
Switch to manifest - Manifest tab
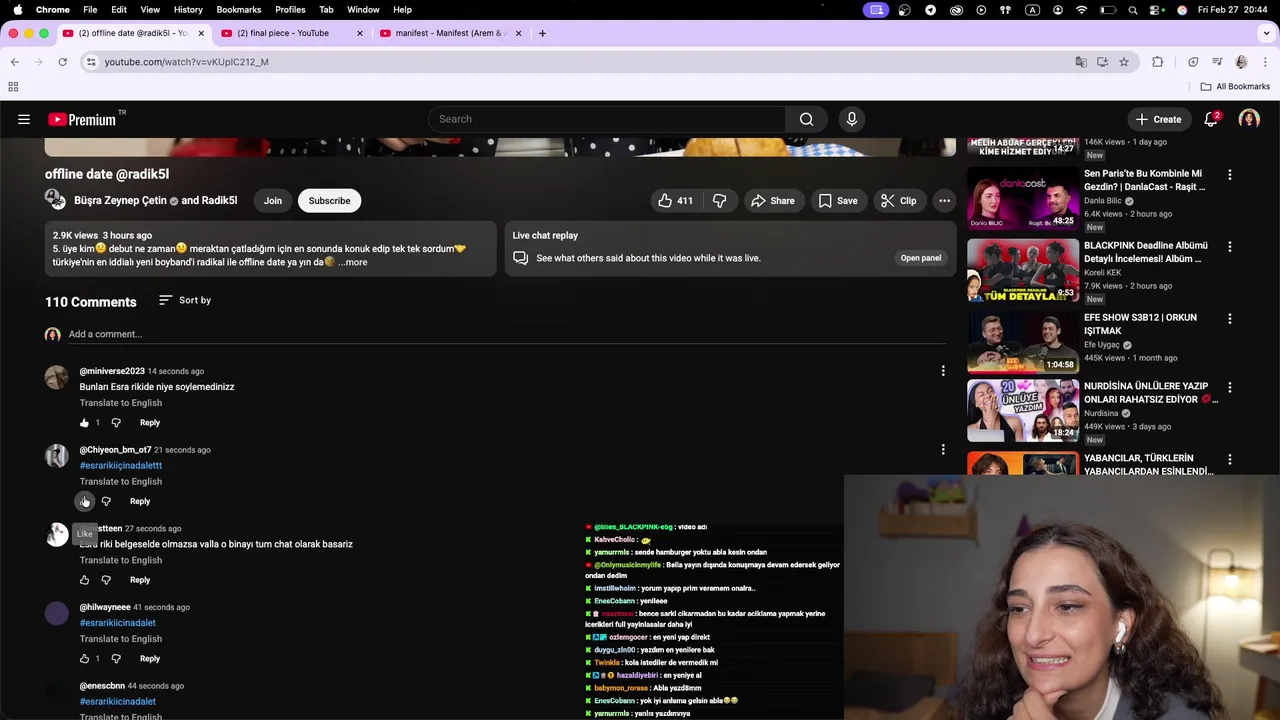(450, 33)
